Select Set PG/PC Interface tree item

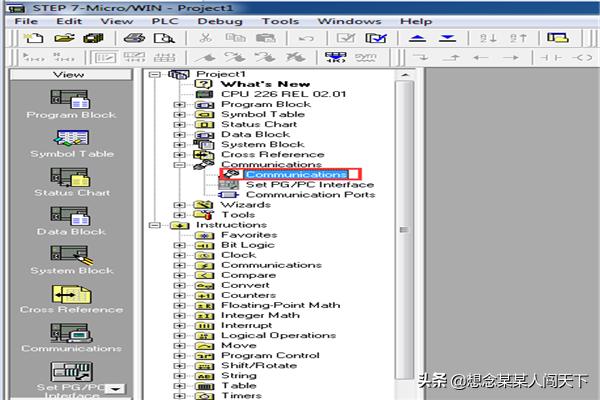pos(310,185)
